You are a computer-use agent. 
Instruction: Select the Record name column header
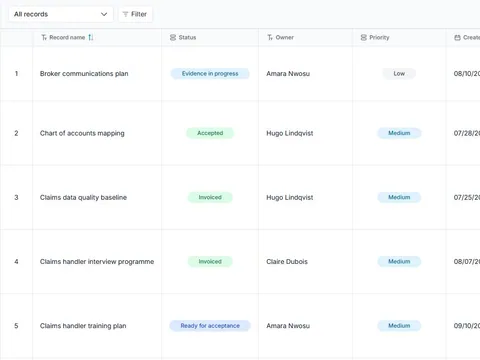tap(97, 37)
